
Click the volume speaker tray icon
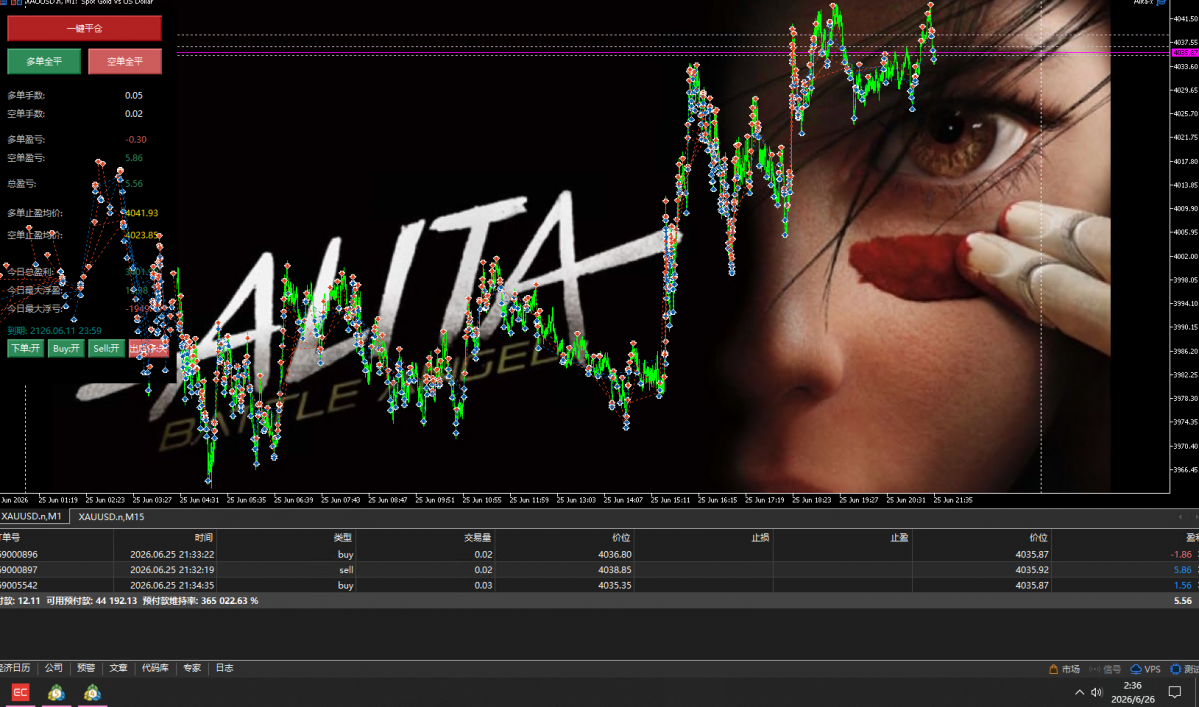coord(1097,692)
